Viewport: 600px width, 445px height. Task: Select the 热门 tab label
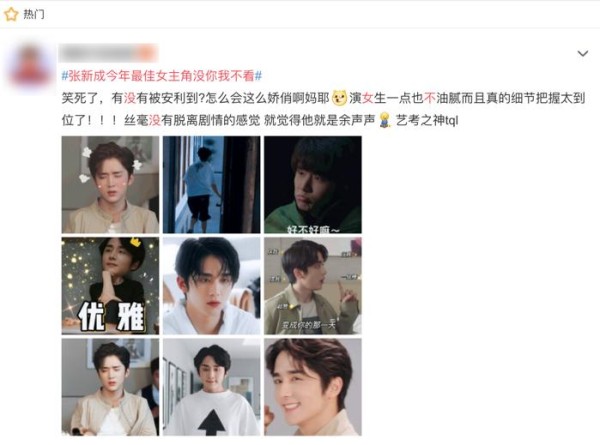click(x=34, y=15)
